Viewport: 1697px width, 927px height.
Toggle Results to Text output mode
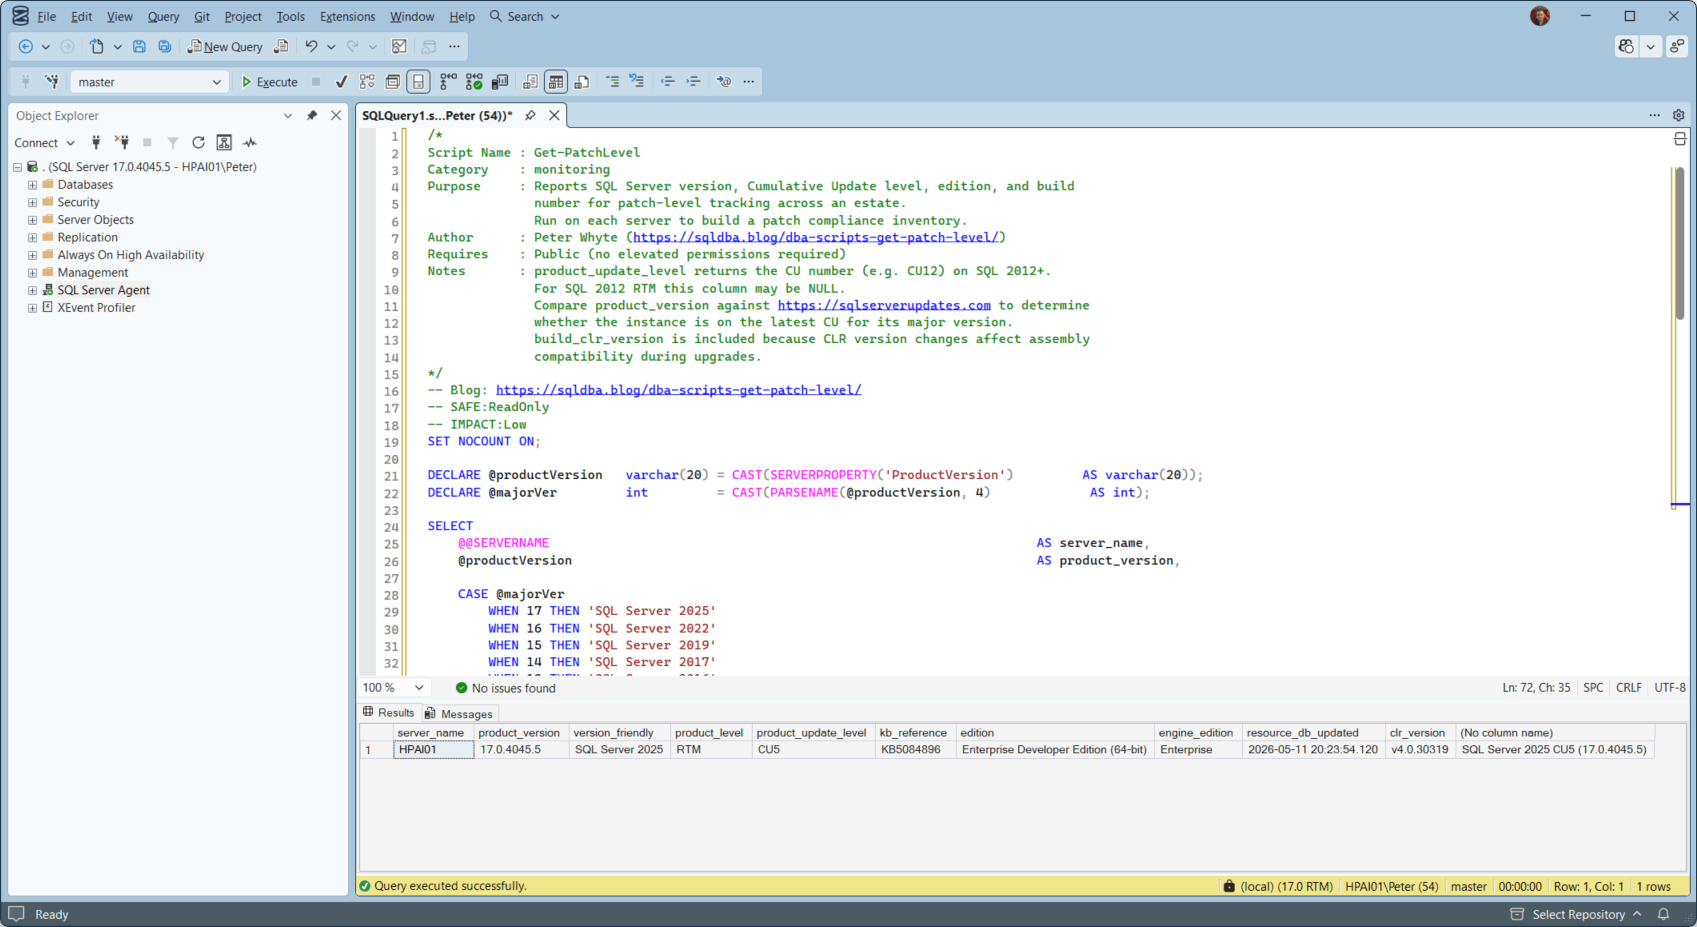(x=530, y=82)
